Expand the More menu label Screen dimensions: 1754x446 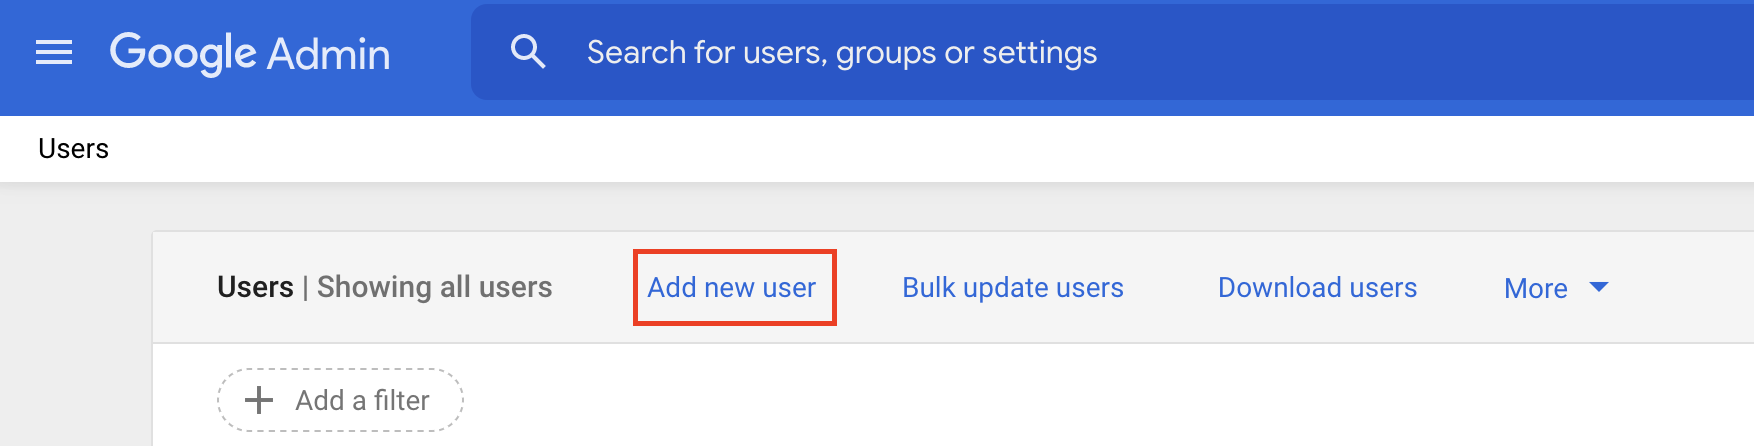tap(1535, 289)
